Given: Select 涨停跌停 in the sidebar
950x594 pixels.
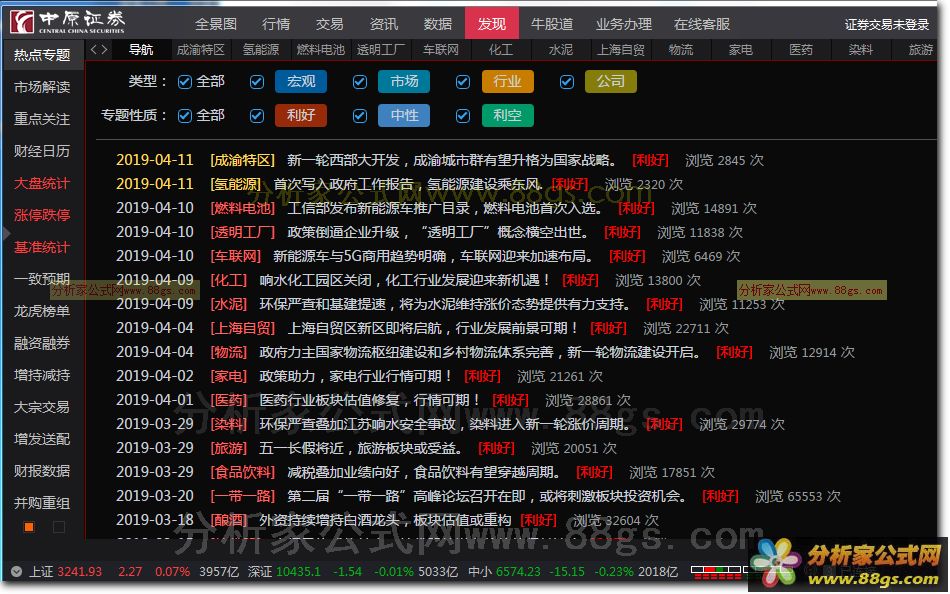Looking at the screenshot, I should 42,215.
